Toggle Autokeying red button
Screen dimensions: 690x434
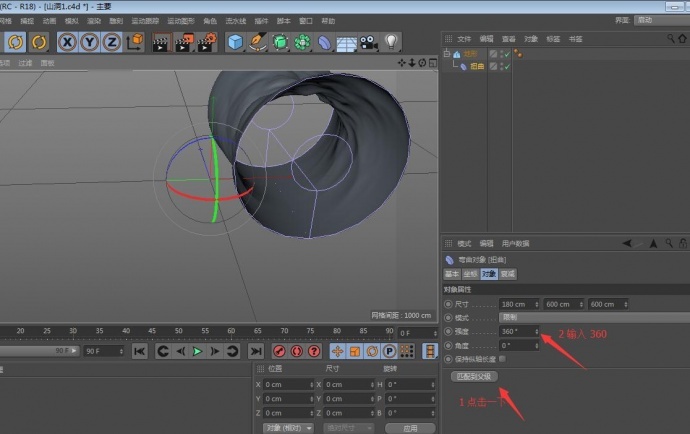[x=297, y=351]
